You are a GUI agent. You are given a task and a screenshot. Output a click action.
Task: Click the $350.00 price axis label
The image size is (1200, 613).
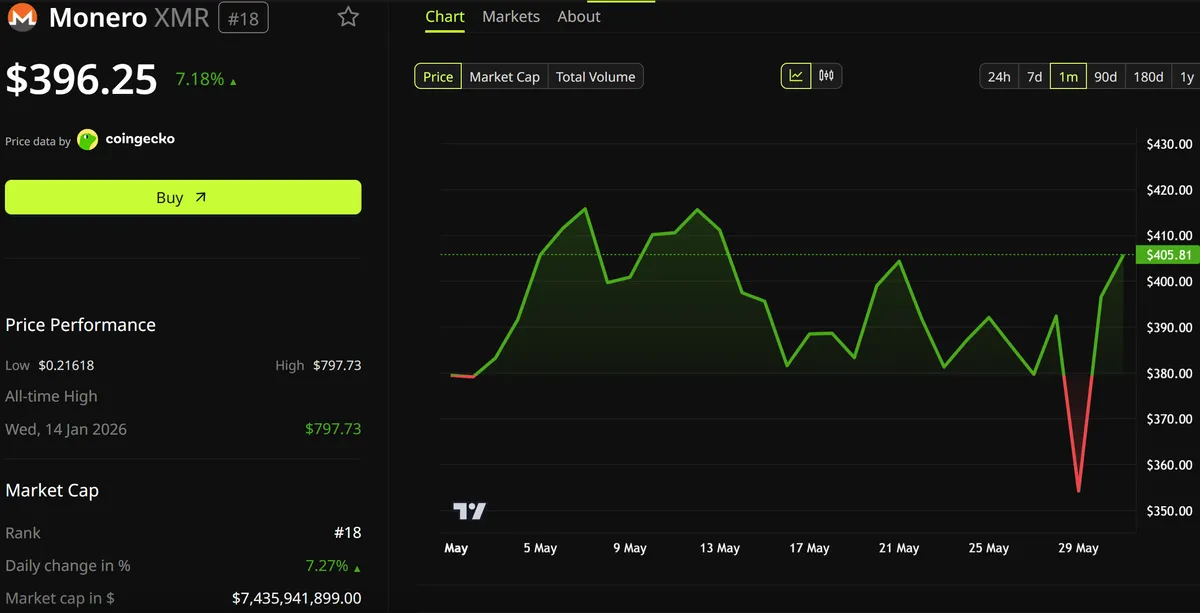coord(1169,511)
